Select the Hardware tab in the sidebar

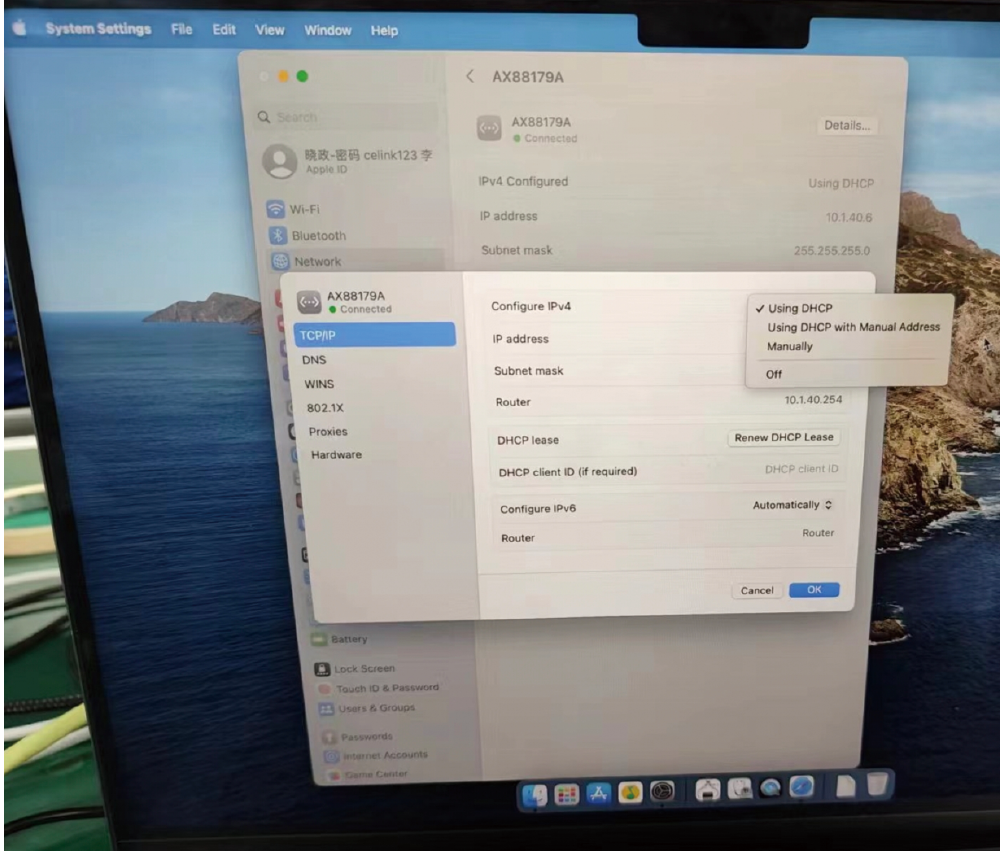tap(336, 455)
